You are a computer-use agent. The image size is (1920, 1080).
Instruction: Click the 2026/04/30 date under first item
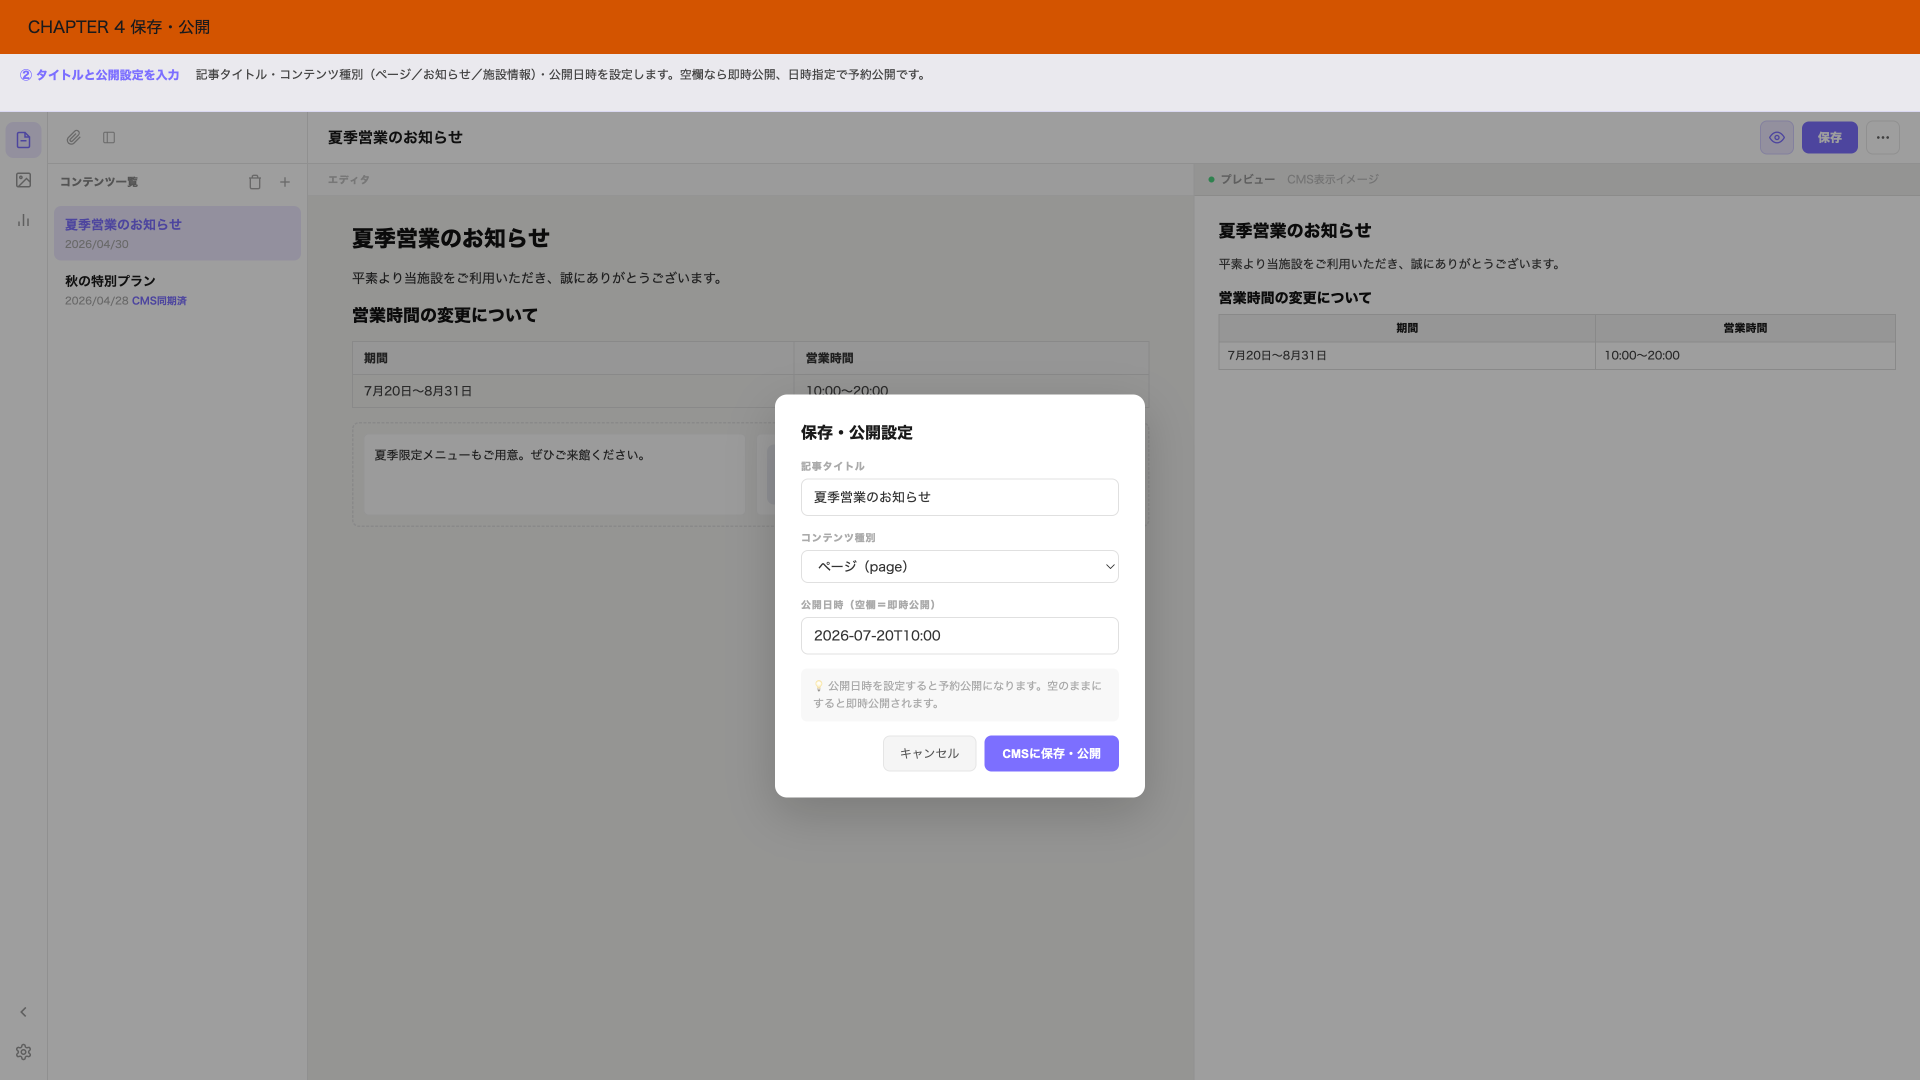pos(97,244)
